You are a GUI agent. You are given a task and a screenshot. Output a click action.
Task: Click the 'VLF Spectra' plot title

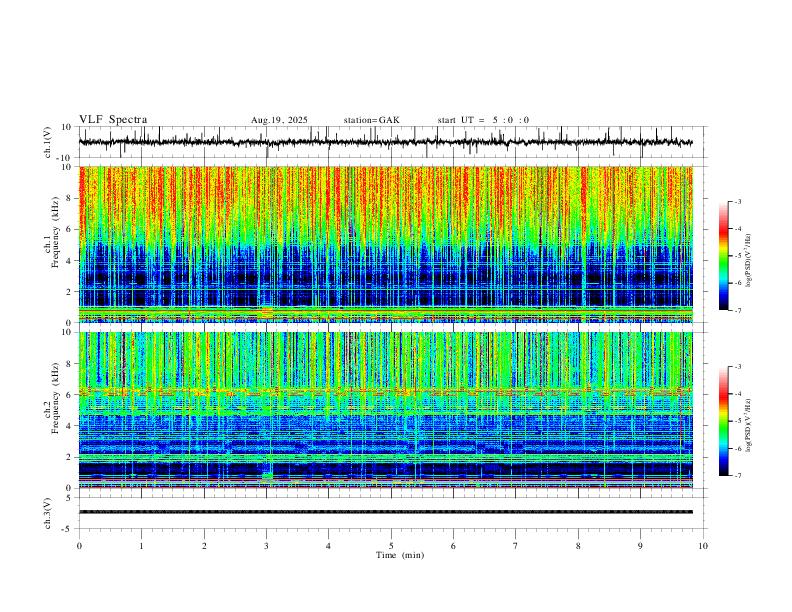click(113, 120)
